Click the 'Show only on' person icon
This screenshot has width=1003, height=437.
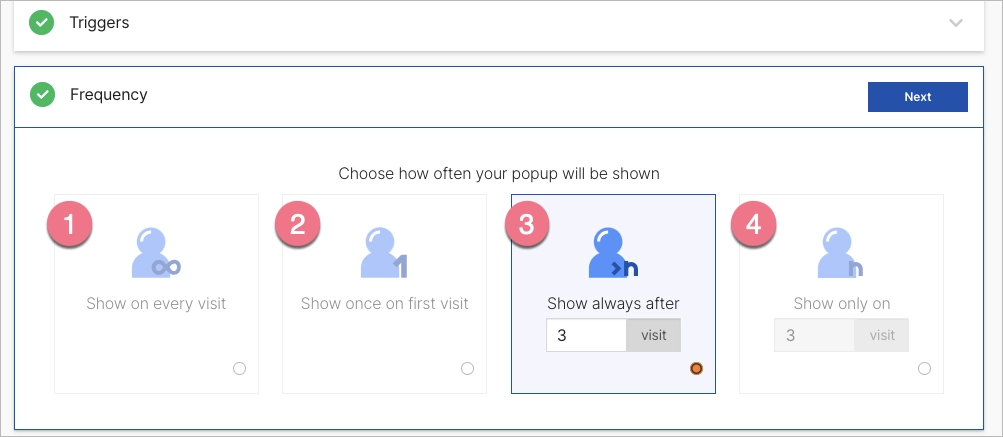(x=840, y=252)
